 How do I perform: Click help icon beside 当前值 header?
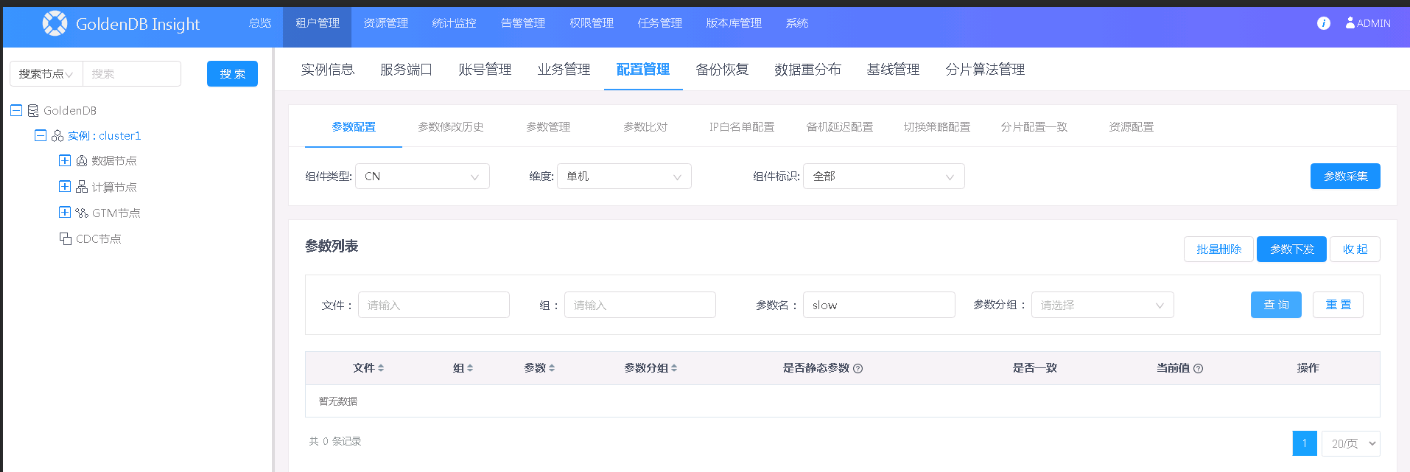coord(1198,368)
